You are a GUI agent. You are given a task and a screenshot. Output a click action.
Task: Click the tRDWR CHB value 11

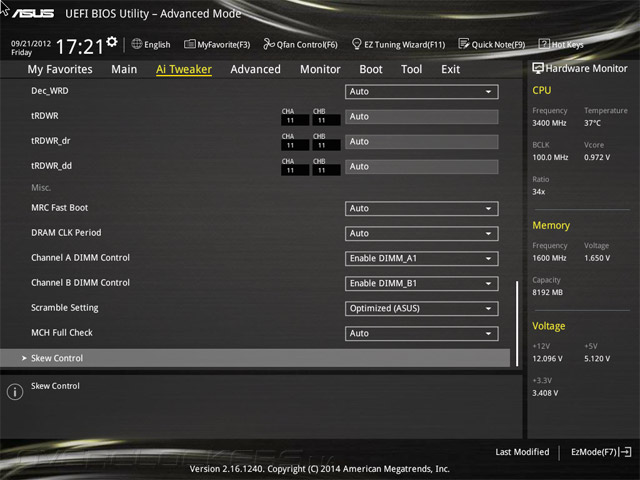tap(326, 120)
